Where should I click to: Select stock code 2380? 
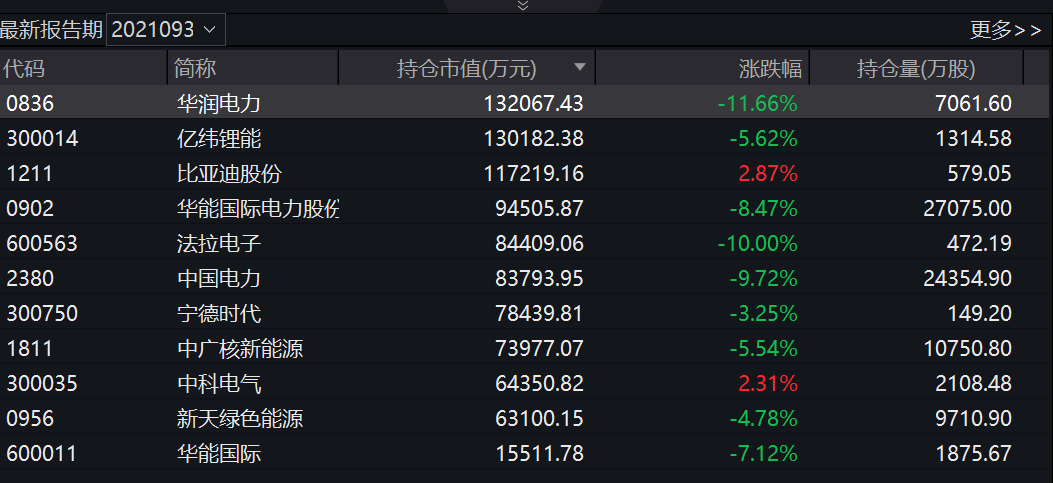(30, 278)
